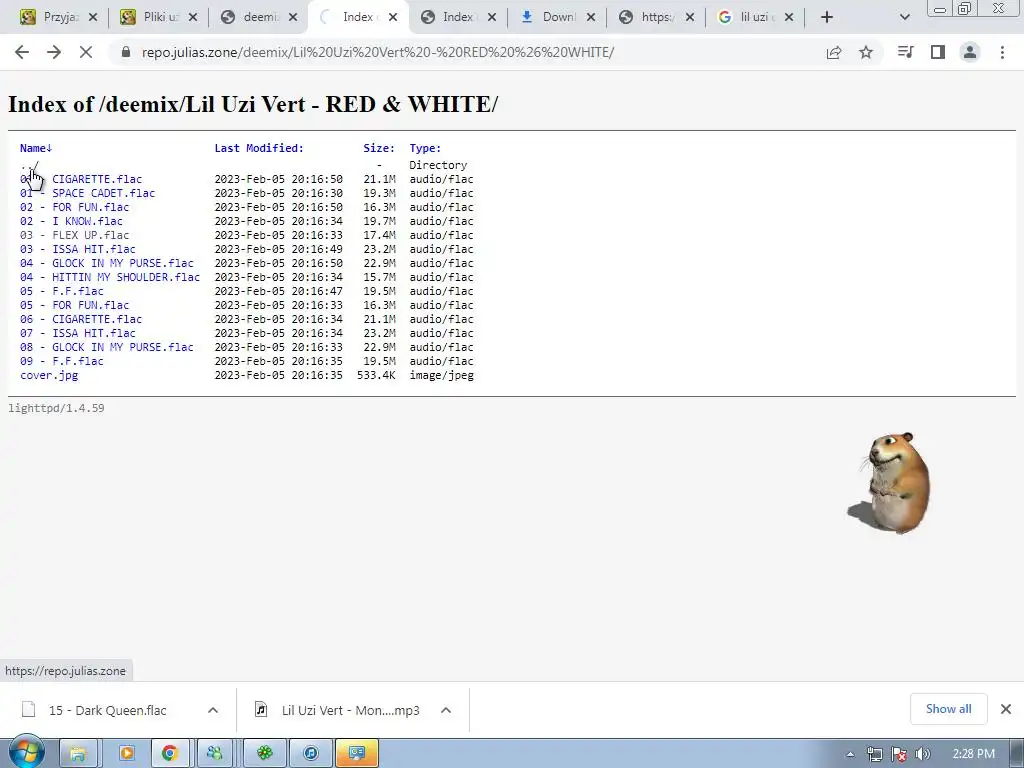Click the address bar URL
This screenshot has width=1024, height=768.
377,52
